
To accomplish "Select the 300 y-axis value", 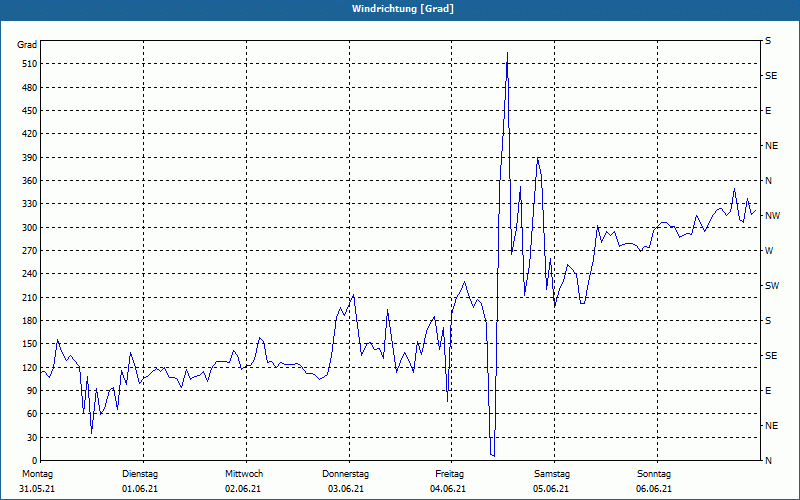I will coord(29,228).
